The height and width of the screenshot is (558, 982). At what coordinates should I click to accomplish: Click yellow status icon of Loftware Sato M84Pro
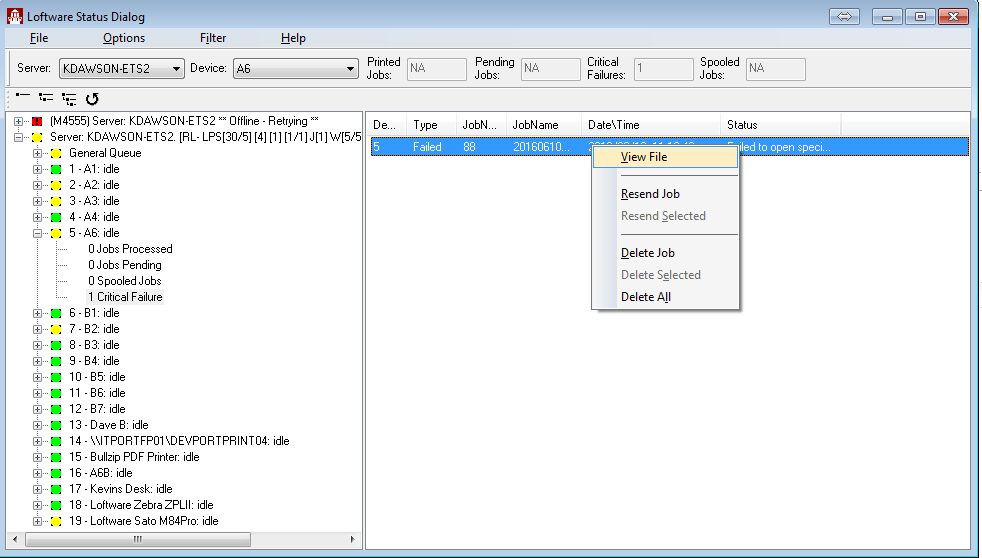click(x=56, y=521)
